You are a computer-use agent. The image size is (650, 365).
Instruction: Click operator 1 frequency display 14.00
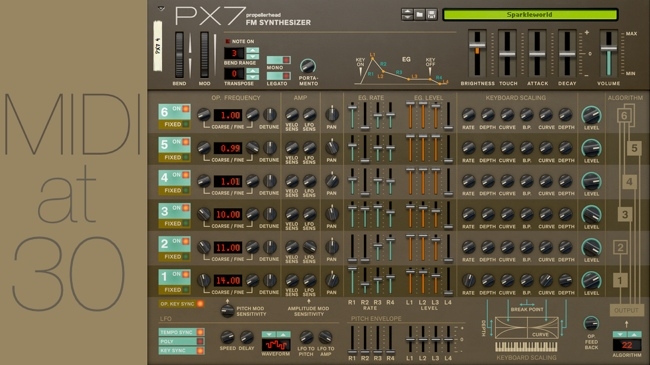228,280
